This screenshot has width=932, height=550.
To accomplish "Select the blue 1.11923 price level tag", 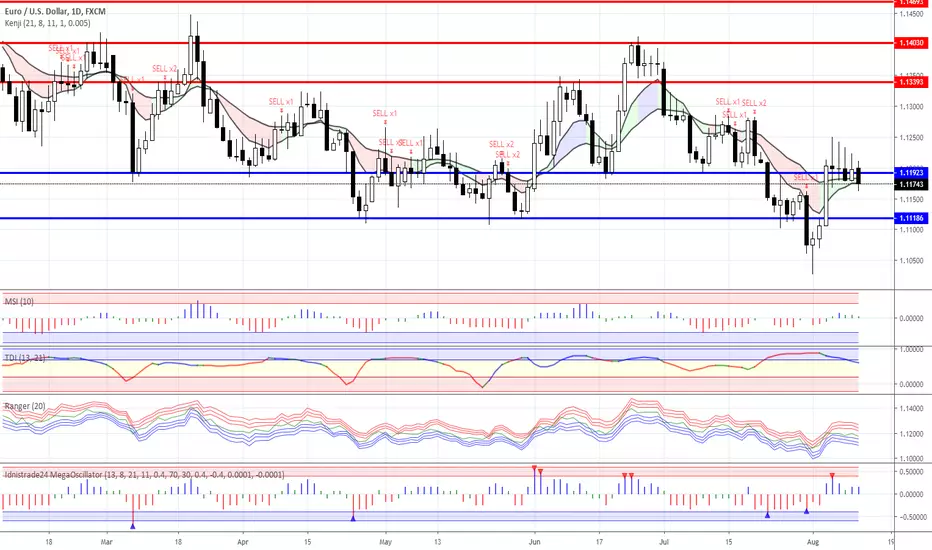I will (911, 173).
